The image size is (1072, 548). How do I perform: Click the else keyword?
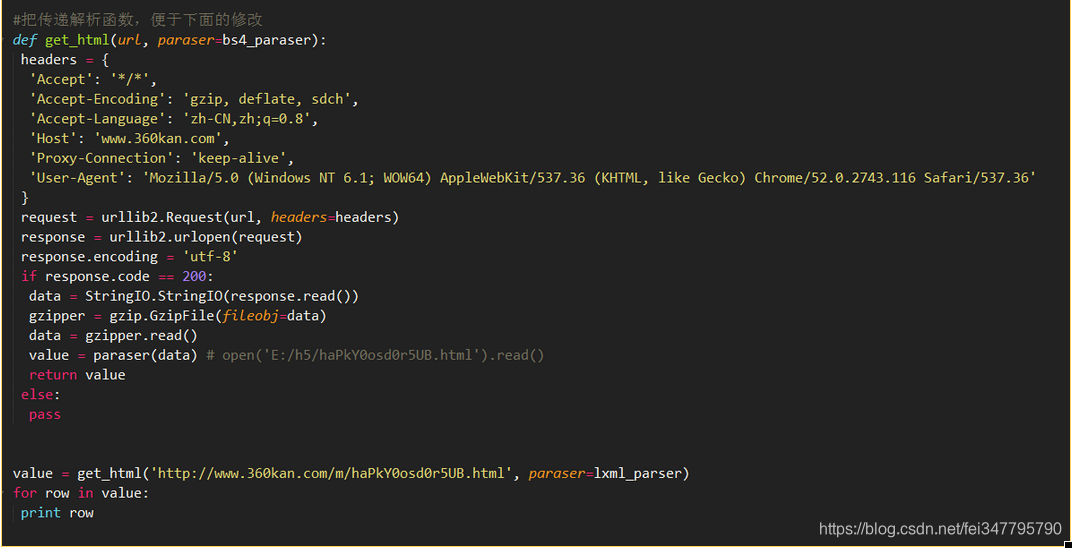(x=37, y=394)
